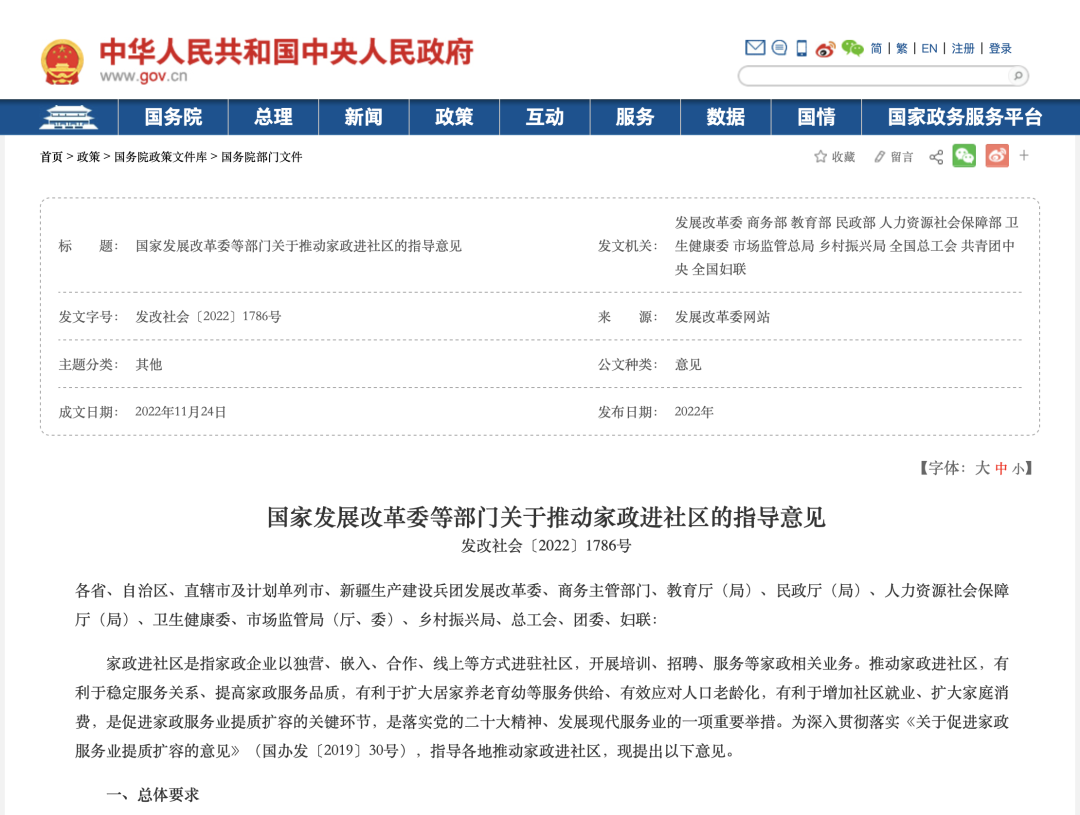Go to 国务院部门文件 breadcrumb
Screen dimensions: 1080x815
click(x=262, y=157)
